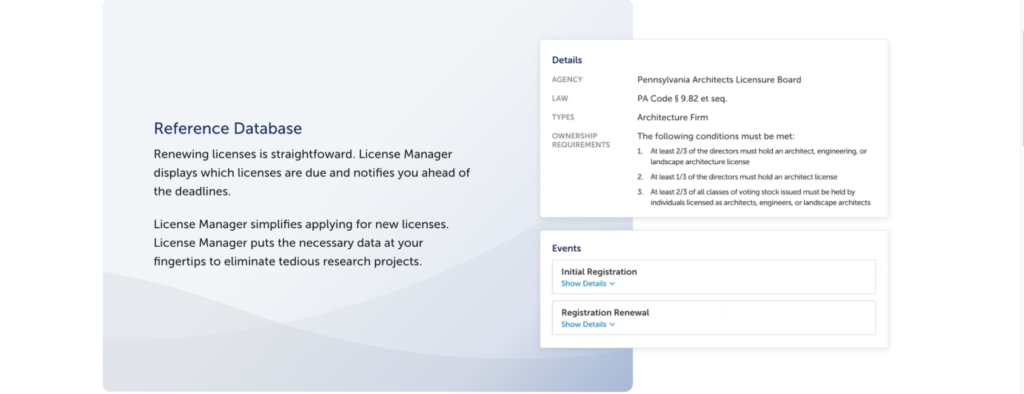Select the Initial Registration event title
1024x394 pixels.
pos(599,272)
